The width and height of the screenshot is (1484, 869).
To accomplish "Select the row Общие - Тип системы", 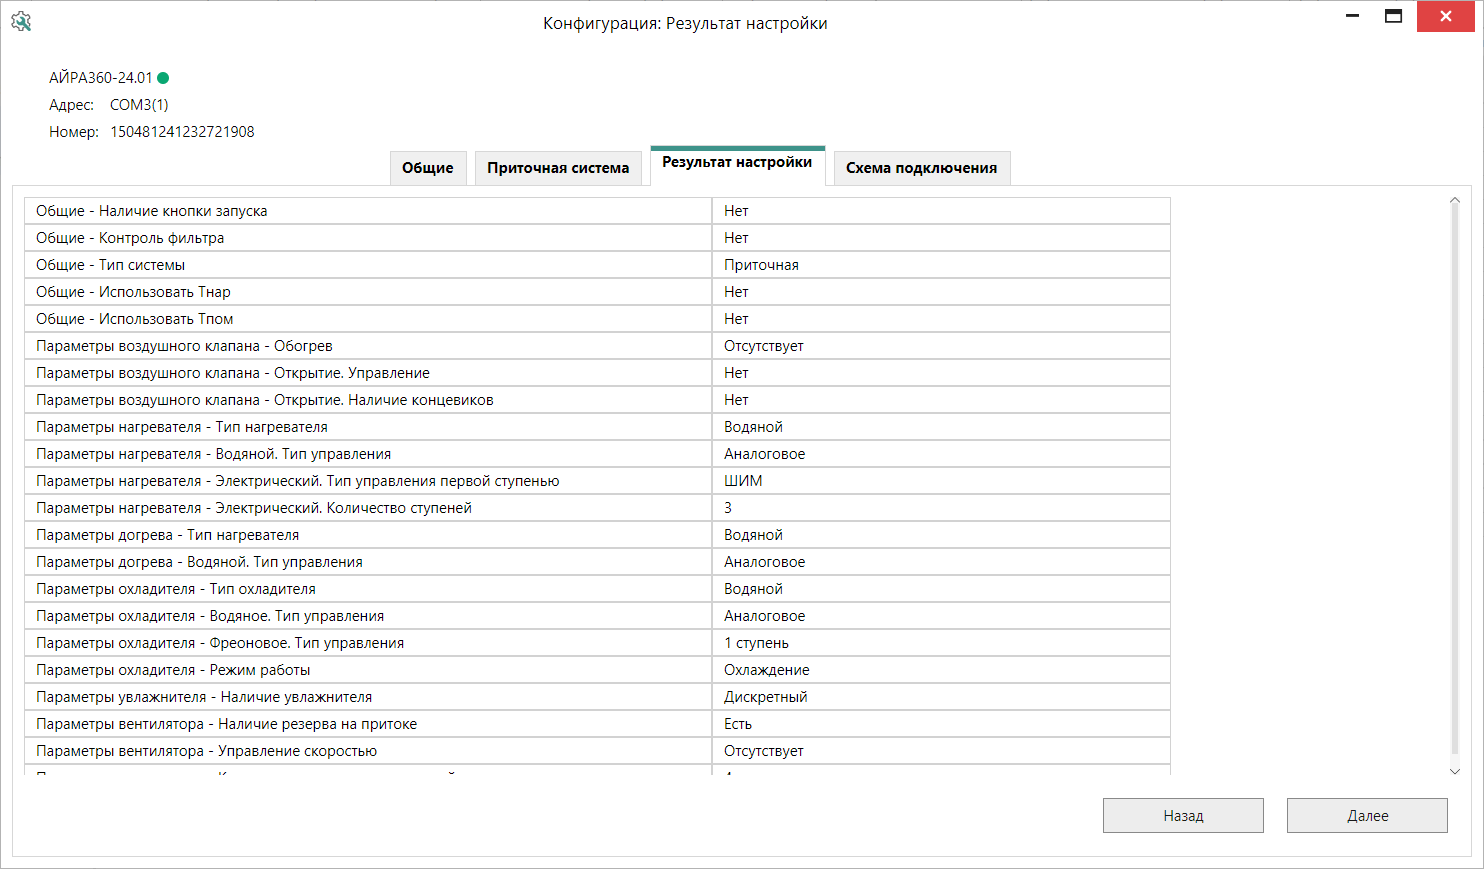I will [367, 265].
